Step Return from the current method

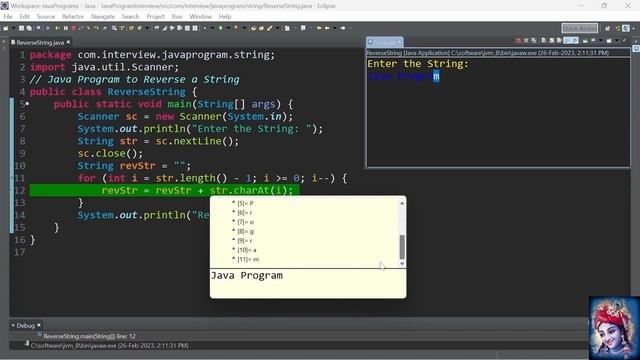pyautogui.click(x=104, y=28)
